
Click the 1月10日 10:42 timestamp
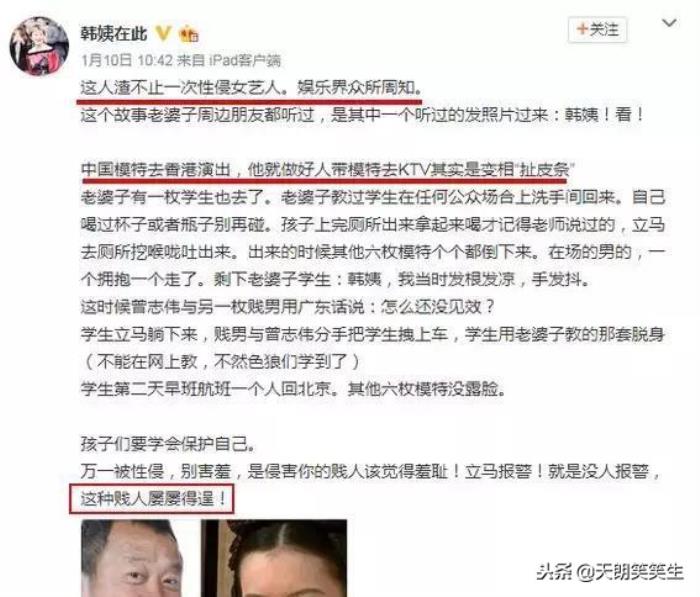pyautogui.click(x=127, y=60)
